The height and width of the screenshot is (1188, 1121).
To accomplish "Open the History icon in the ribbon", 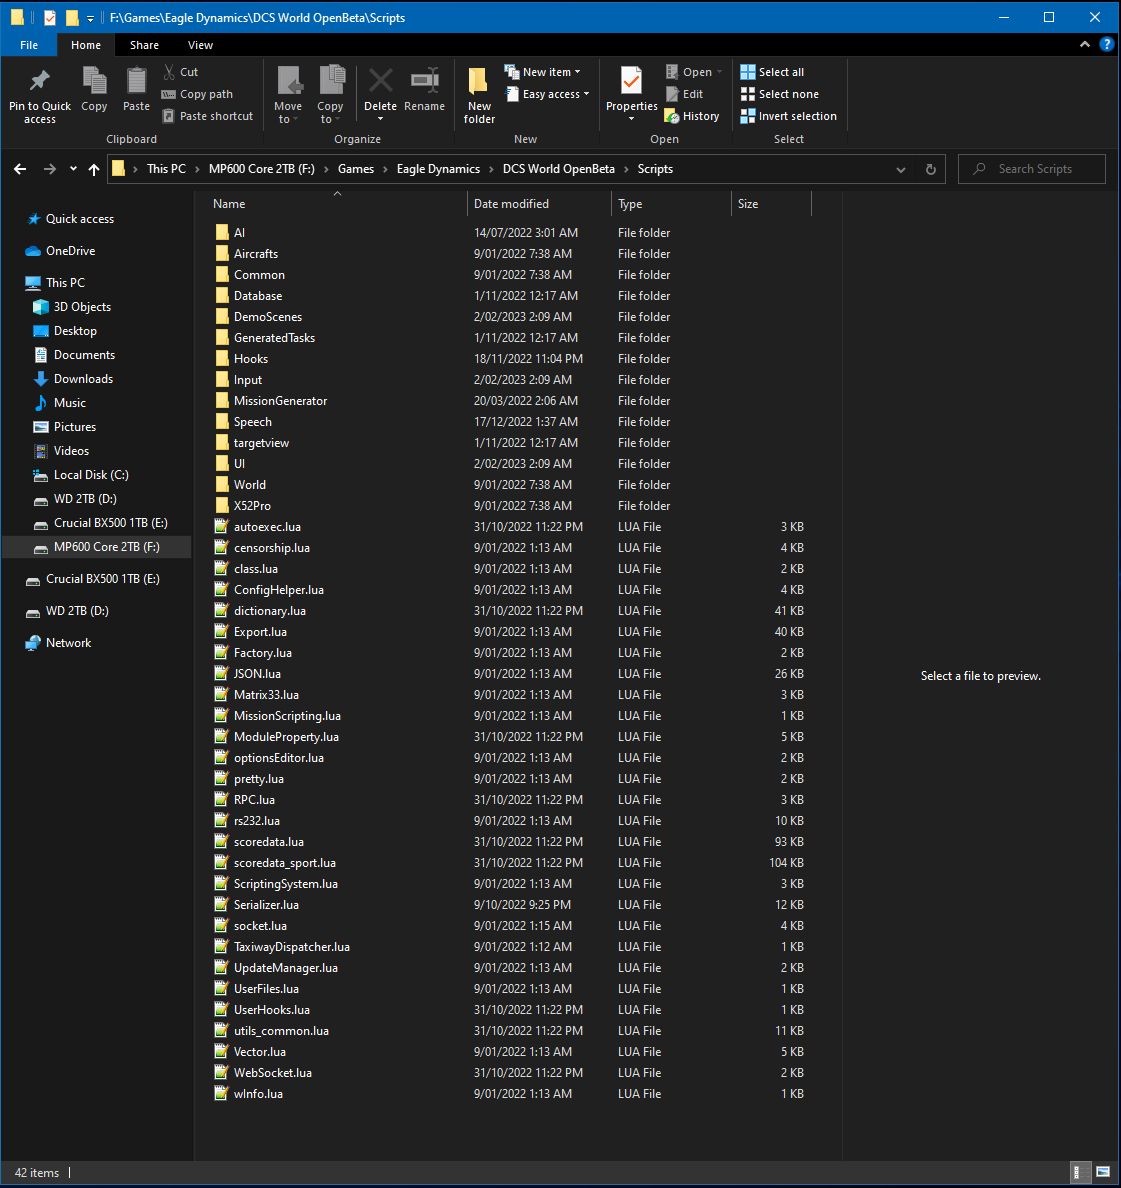I will coord(693,115).
